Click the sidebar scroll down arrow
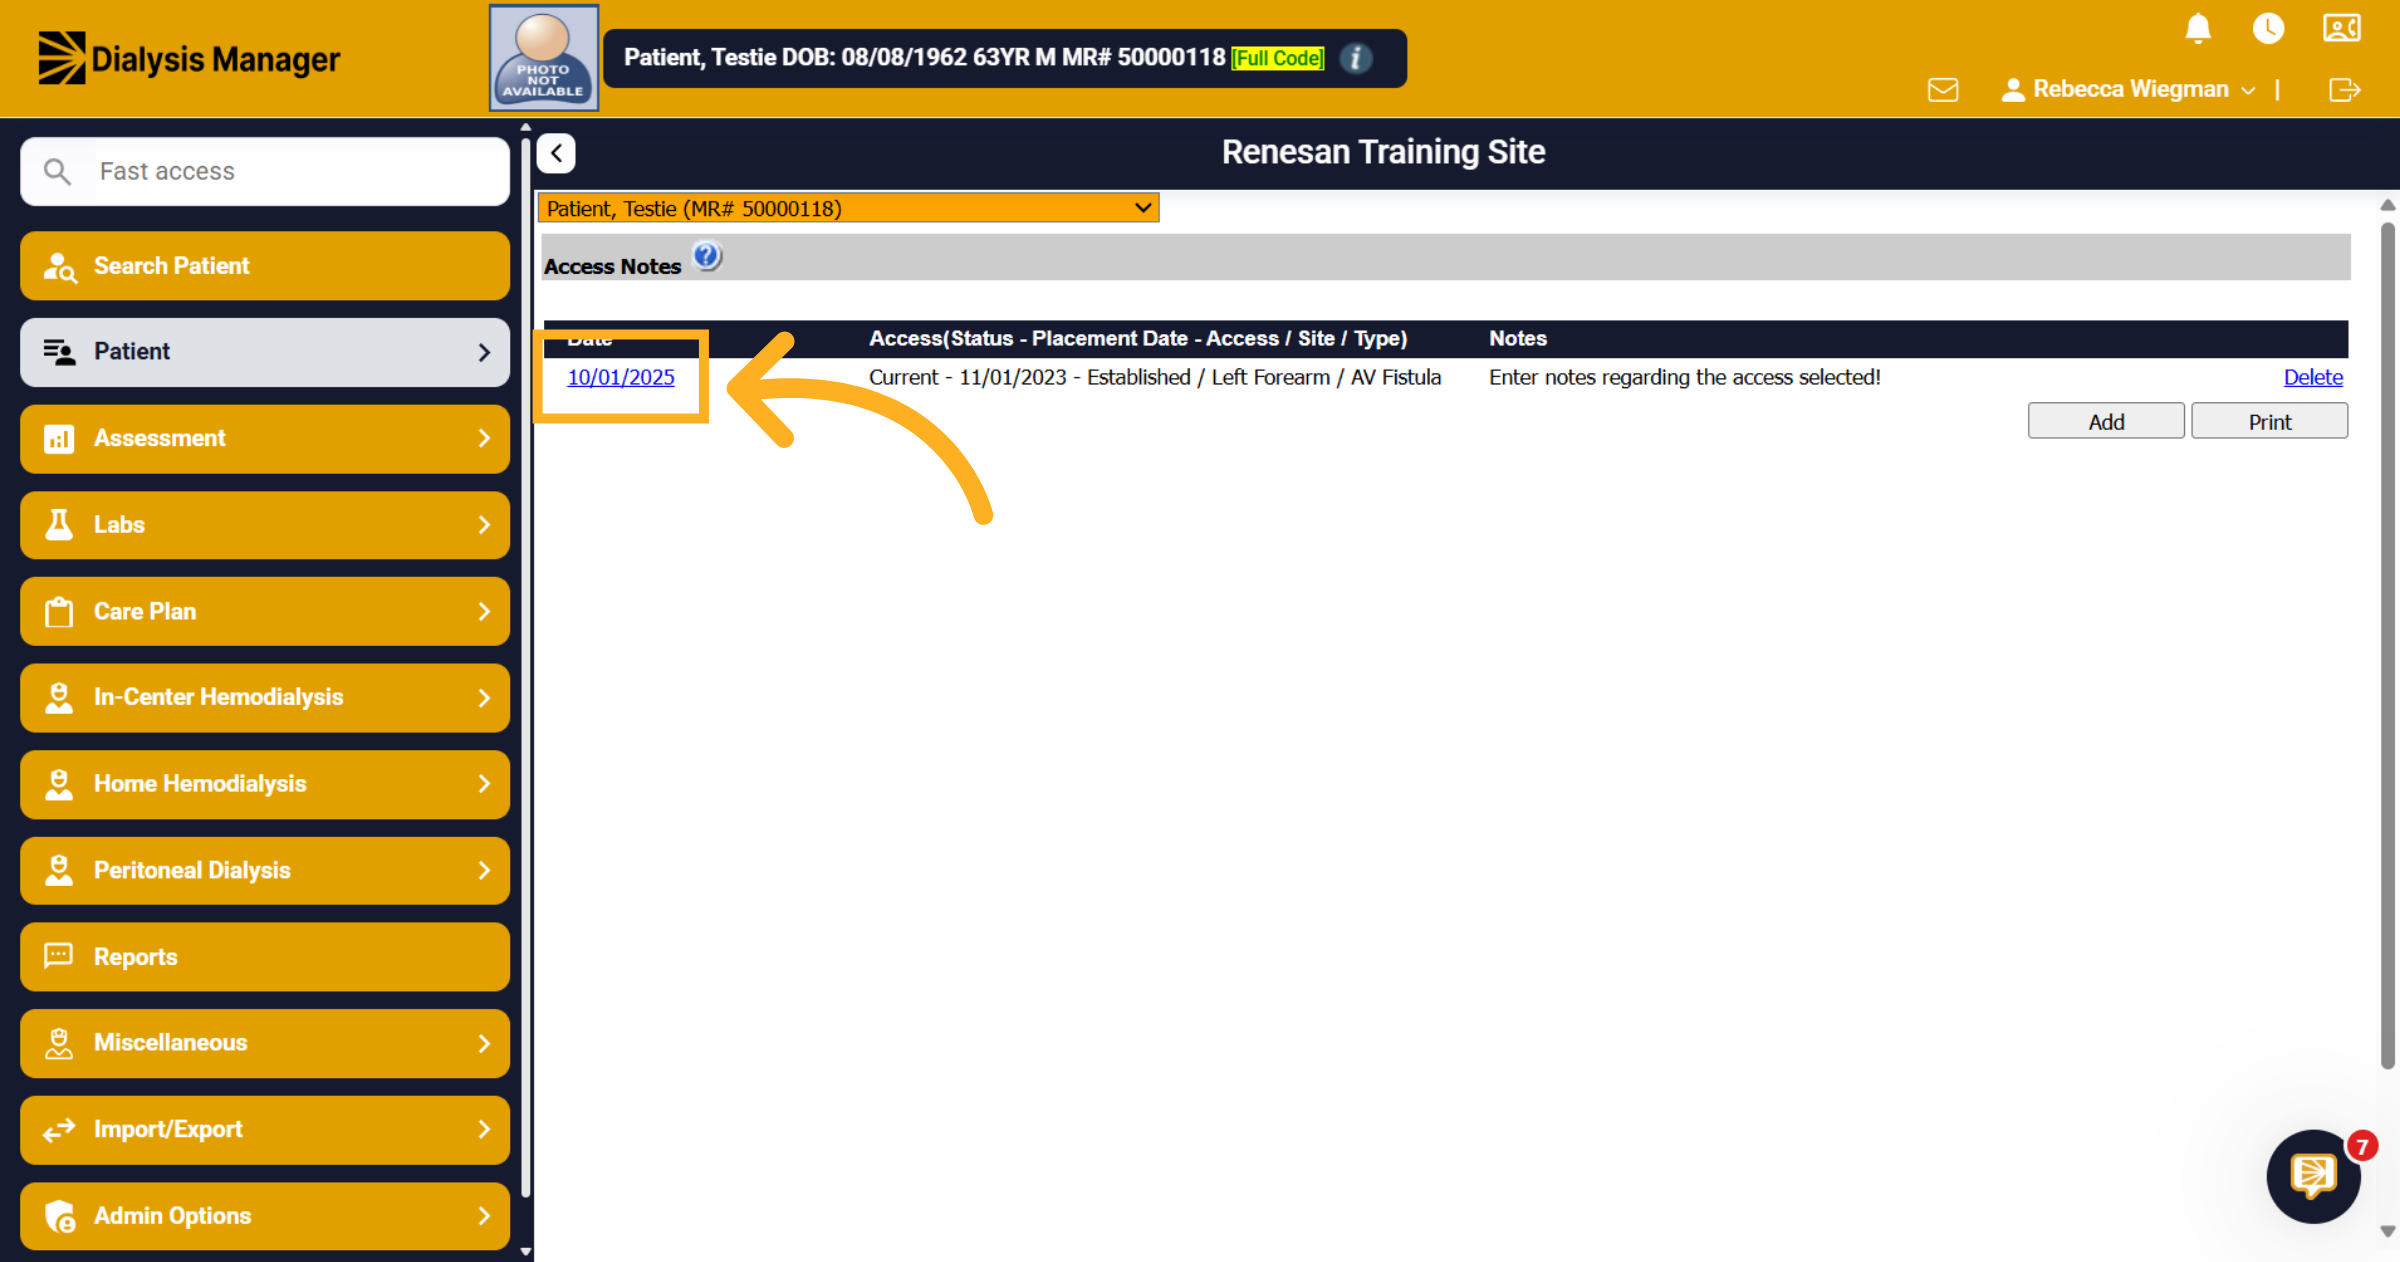This screenshot has height=1262, width=2400. tap(526, 1251)
